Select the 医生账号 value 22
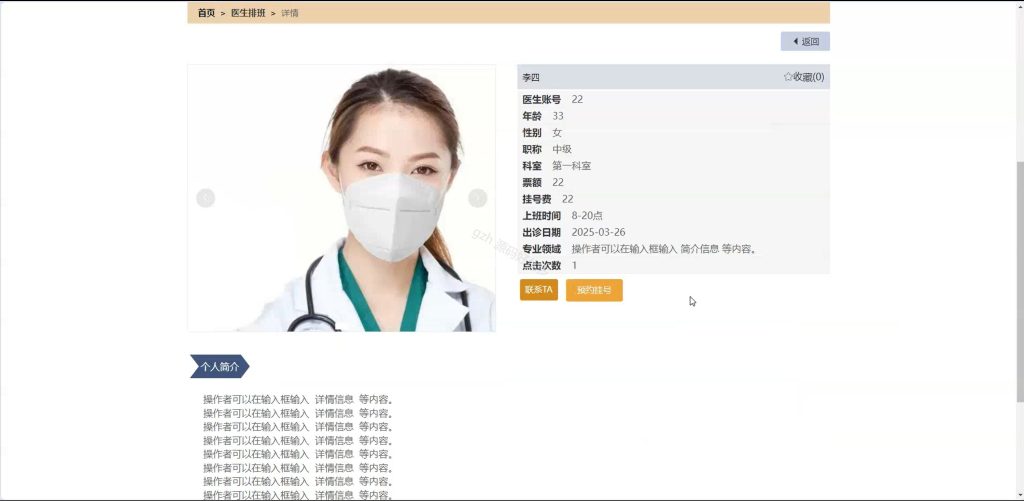This screenshot has height=501, width=1024. [x=577, y=99]
